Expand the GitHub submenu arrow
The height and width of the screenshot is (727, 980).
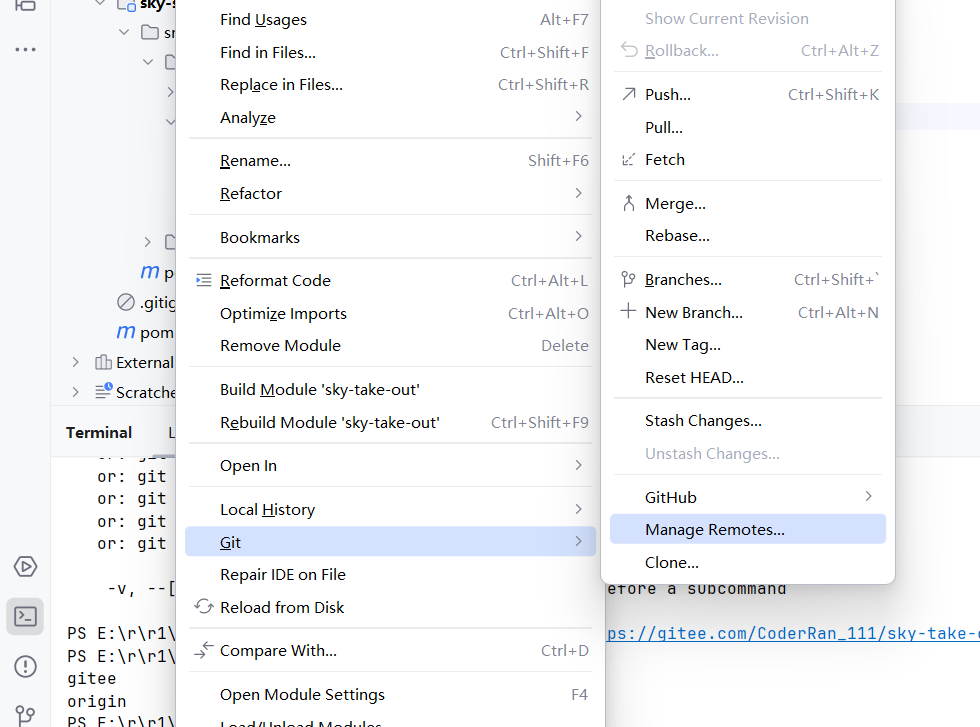tap(868, 496)
